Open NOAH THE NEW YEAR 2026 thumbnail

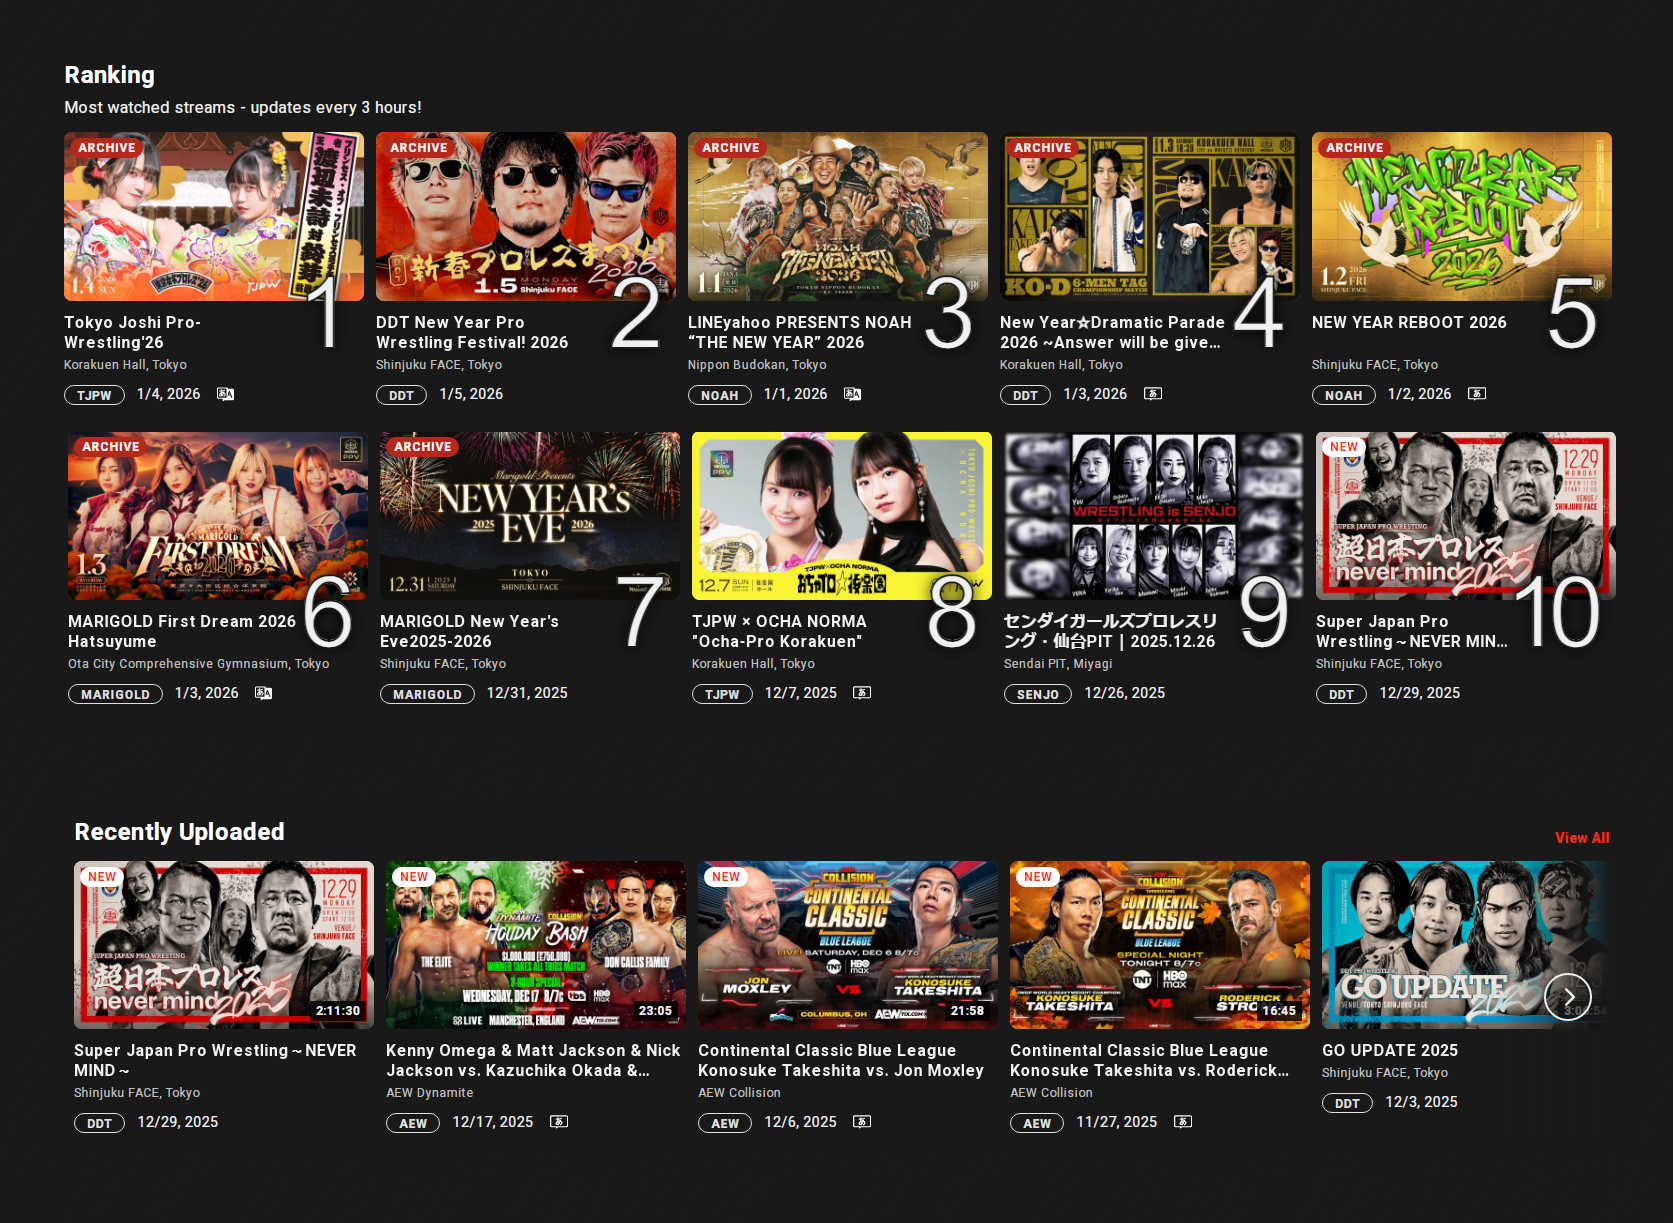click(838, 216)
